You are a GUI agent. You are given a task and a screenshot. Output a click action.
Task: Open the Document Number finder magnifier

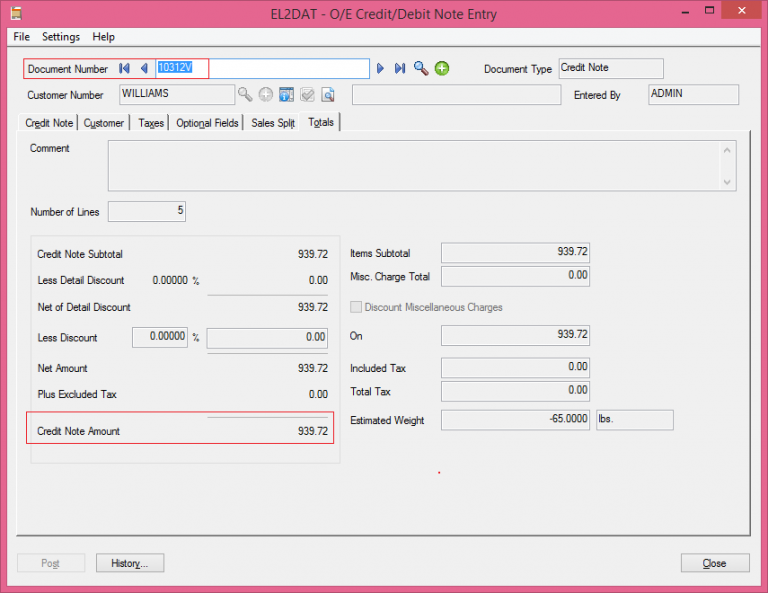point(421,68)
